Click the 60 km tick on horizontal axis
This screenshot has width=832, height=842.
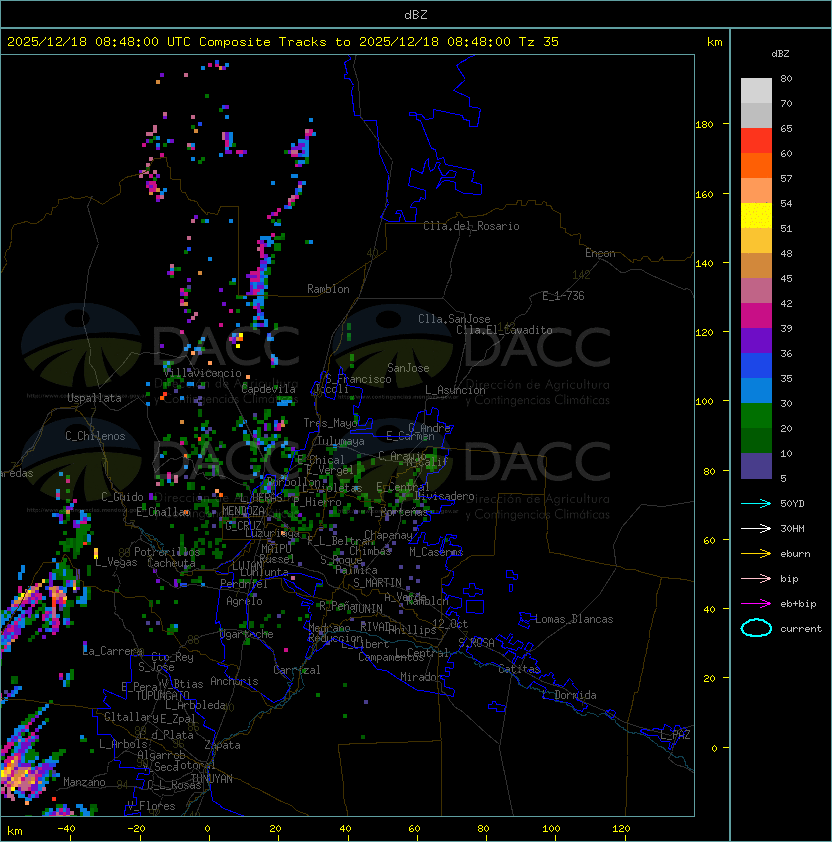point(414,829)
